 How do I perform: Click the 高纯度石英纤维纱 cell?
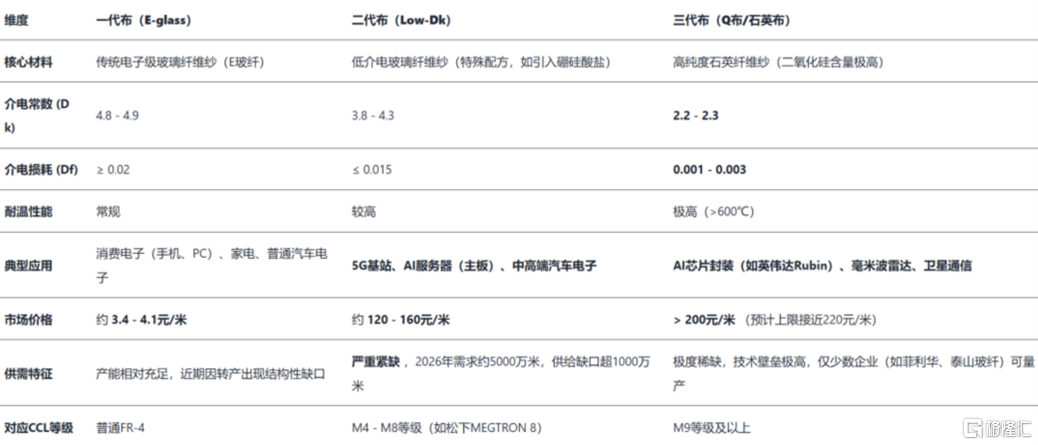[x=778, y=63]
